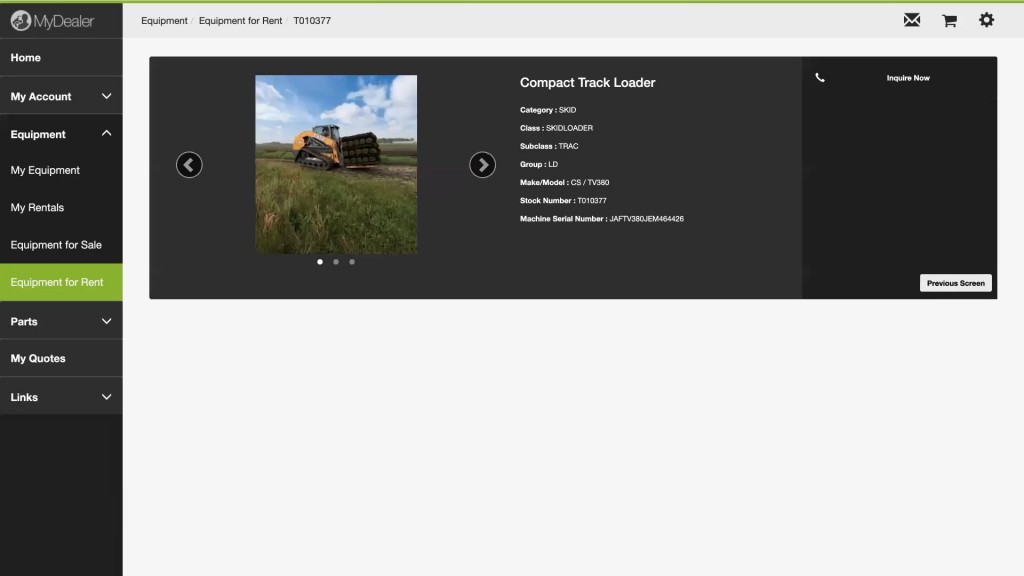Select the first carousel dot
This screenshot has height=576, width=1024.
point(320,262)
